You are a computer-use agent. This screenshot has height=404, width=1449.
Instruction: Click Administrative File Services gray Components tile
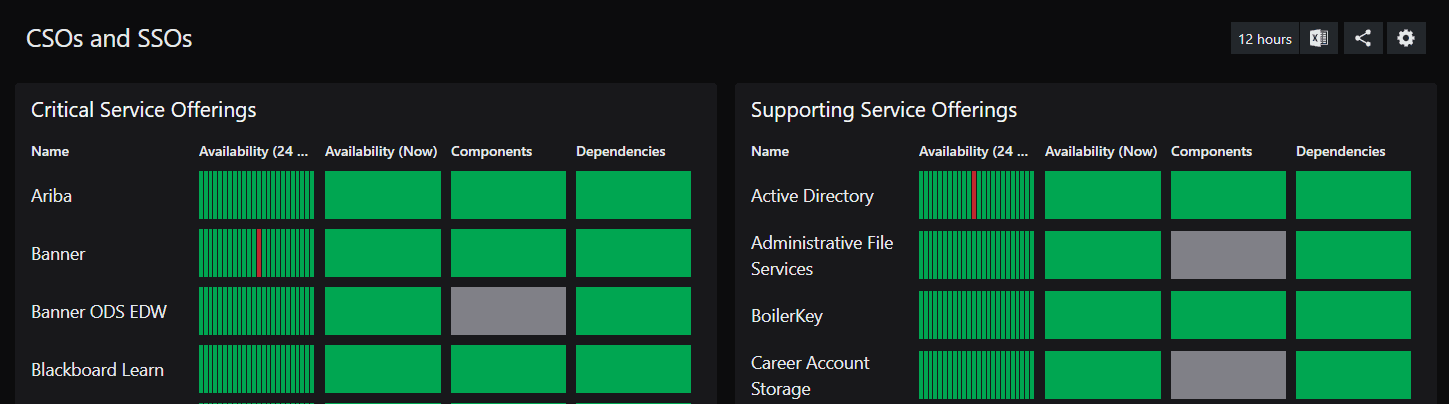click(x=1228, y=255)
